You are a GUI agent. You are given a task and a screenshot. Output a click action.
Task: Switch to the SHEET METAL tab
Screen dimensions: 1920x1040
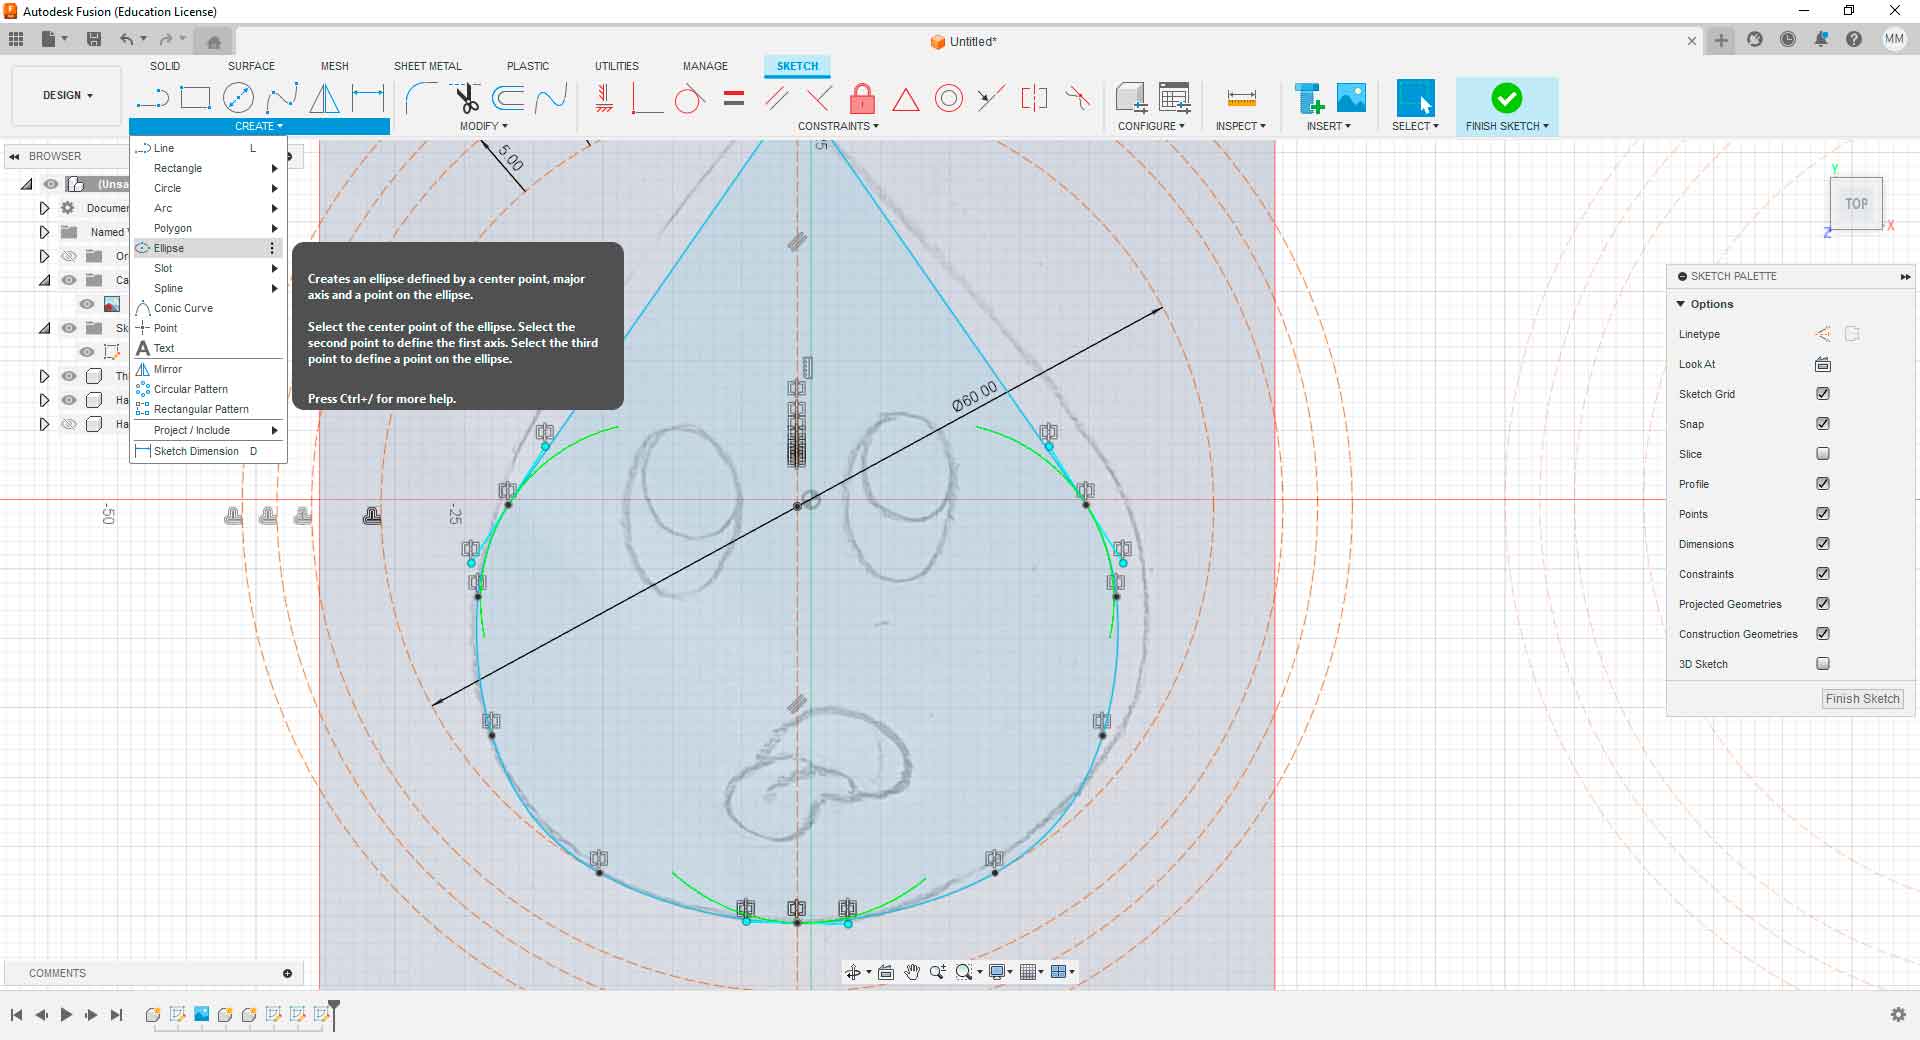pos(428,66)
